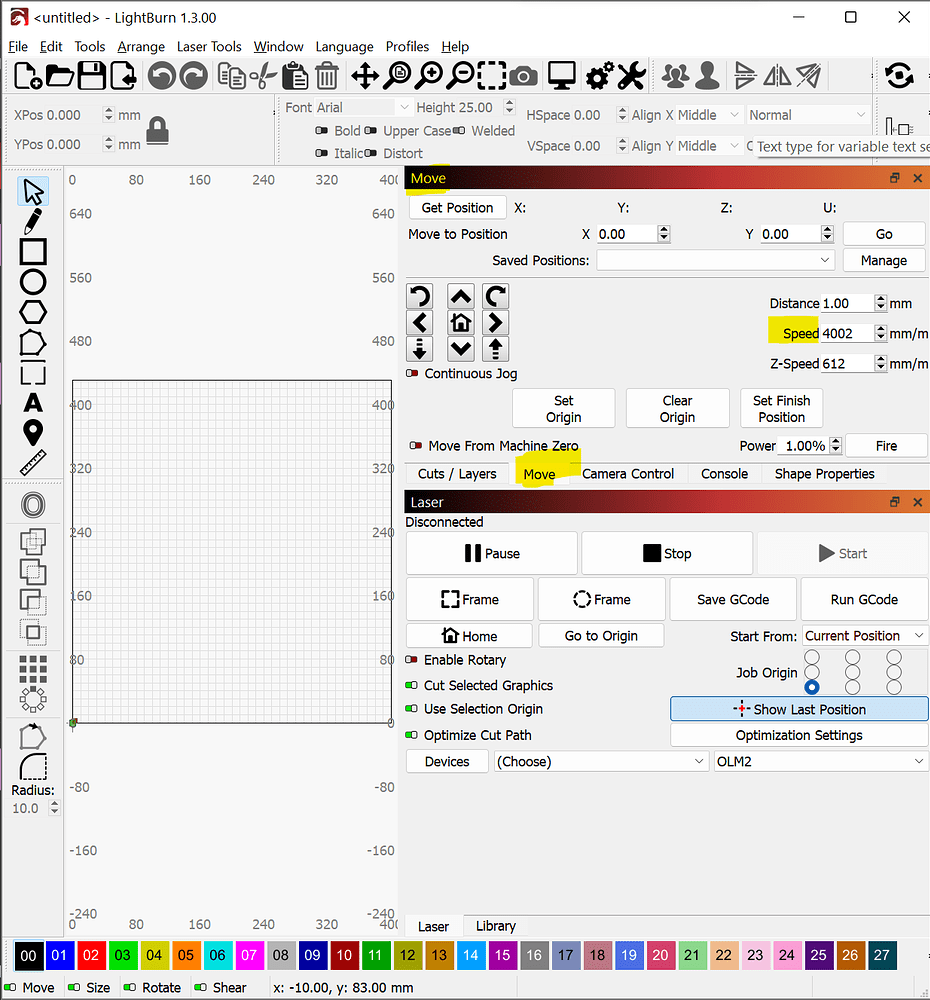Open the Preview window icon
Viewport: 930px width, 1000px height.
point(561,75)
